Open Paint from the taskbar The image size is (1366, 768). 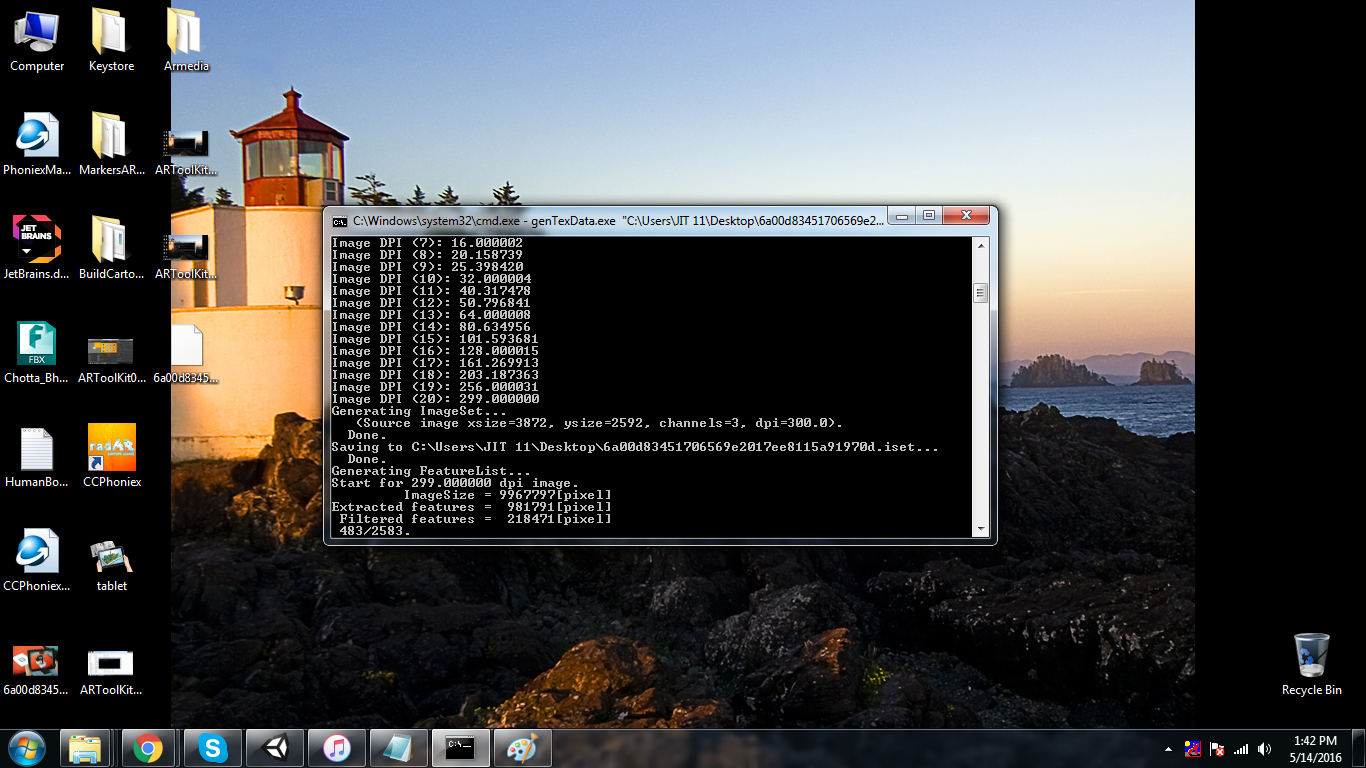tap(522, 747)
